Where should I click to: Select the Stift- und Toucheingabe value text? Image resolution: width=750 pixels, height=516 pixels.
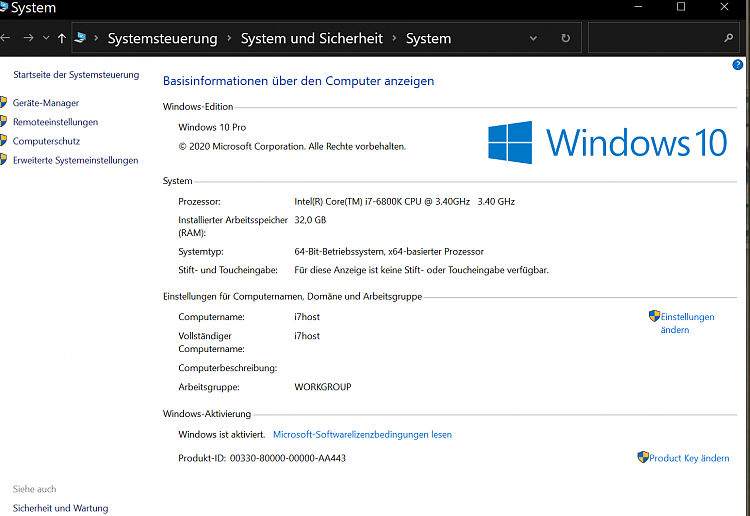click(421, 270)
